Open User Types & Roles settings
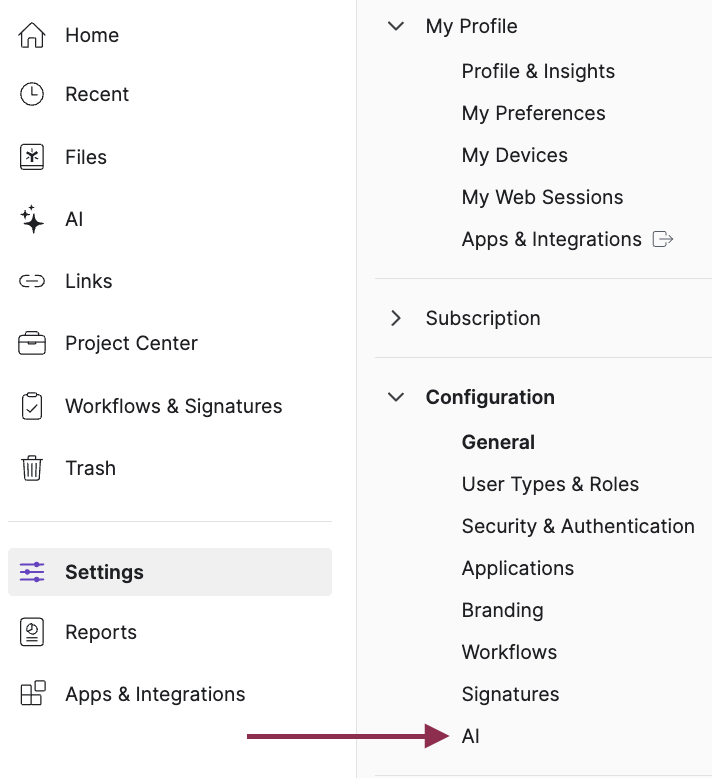Viewport: 712px width, 778px height. [x=550, y=484]
